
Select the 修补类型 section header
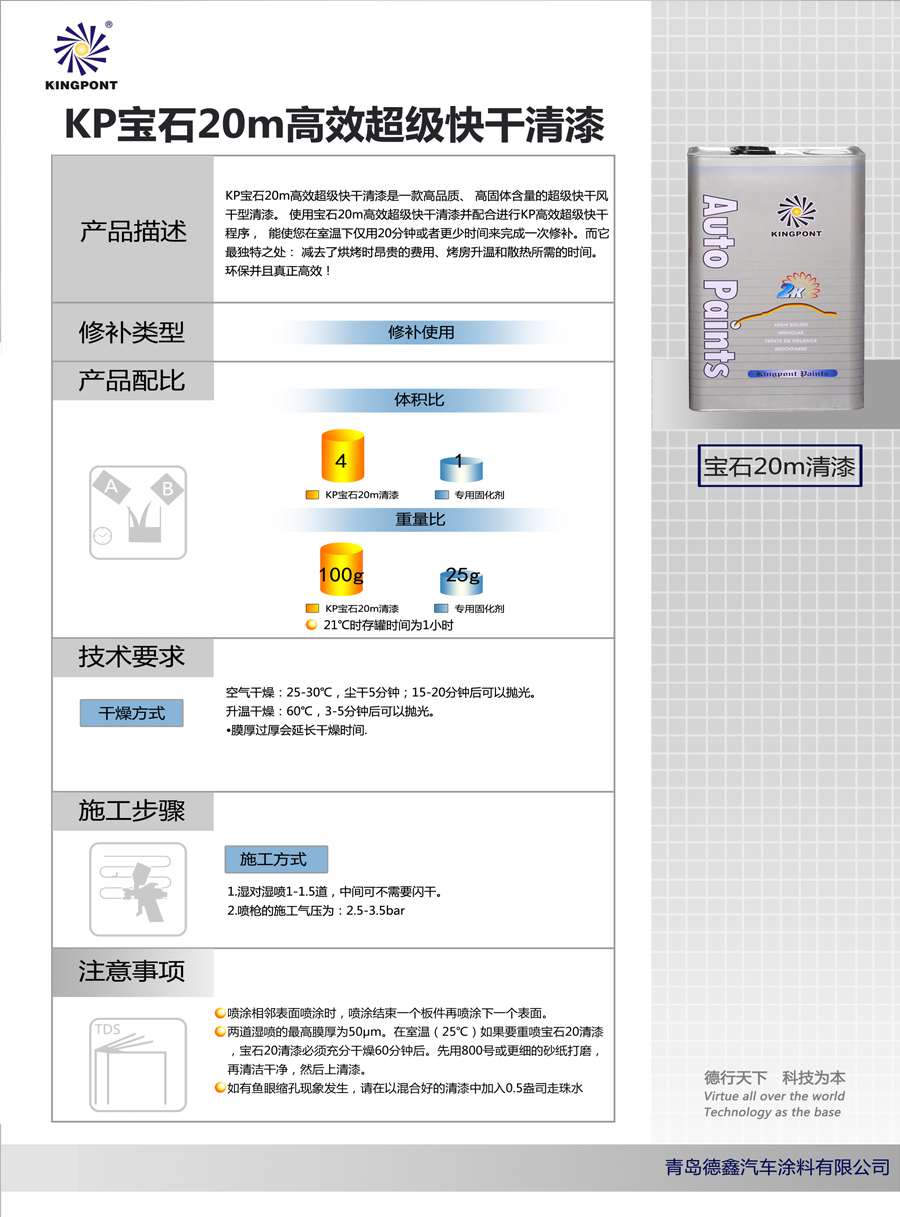pyautogui.click(x=133, y=332)
